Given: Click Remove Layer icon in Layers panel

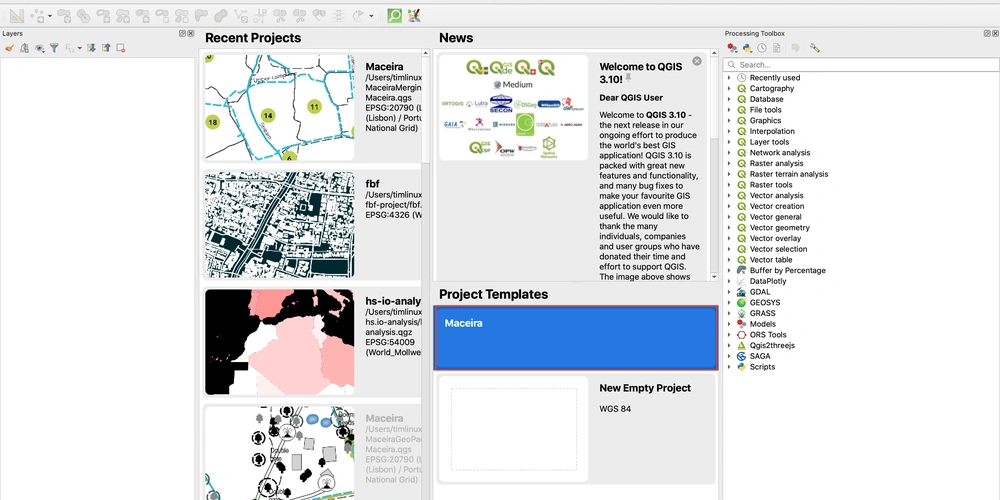Looking at the screenshot, I should coord(121,48).
